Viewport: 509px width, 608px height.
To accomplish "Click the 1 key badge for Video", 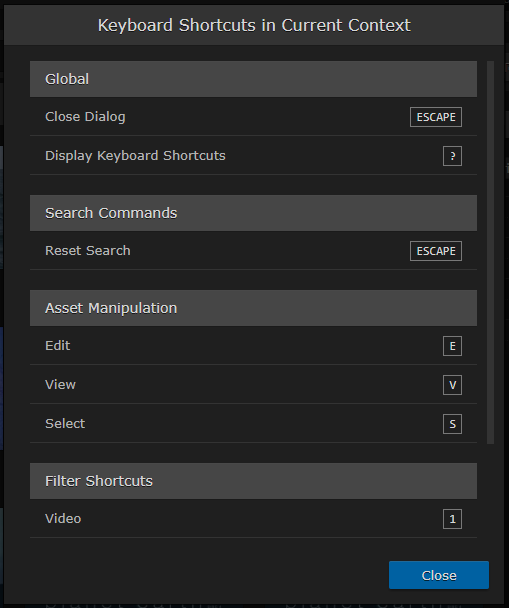I will [452, 519].
